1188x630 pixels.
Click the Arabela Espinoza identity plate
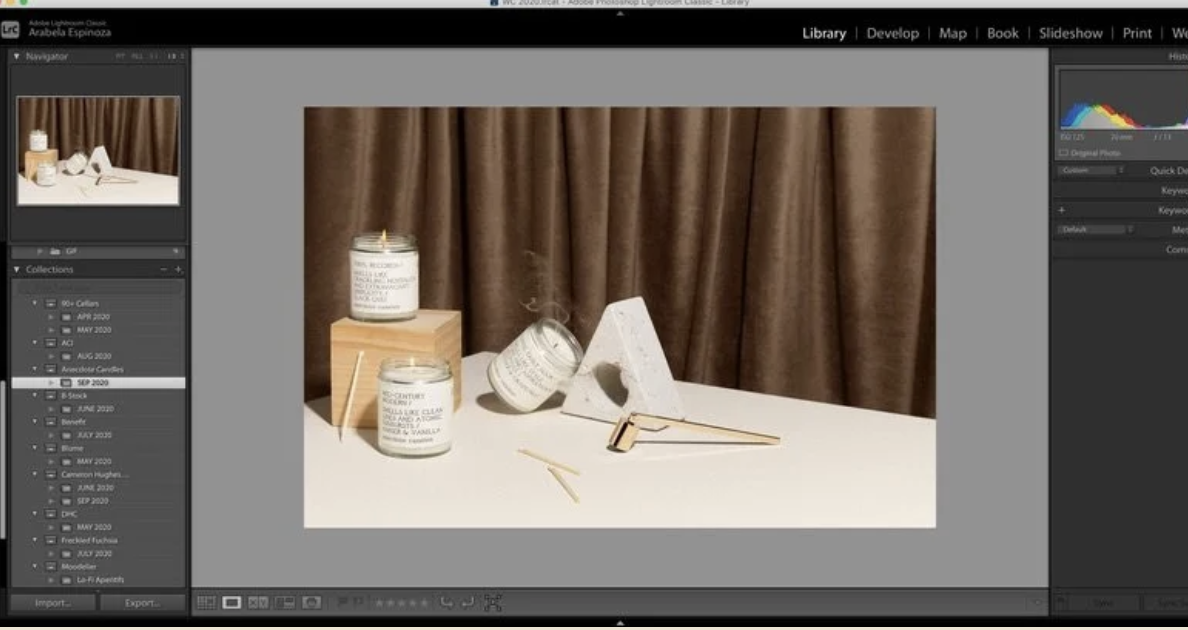pos(69,33)
